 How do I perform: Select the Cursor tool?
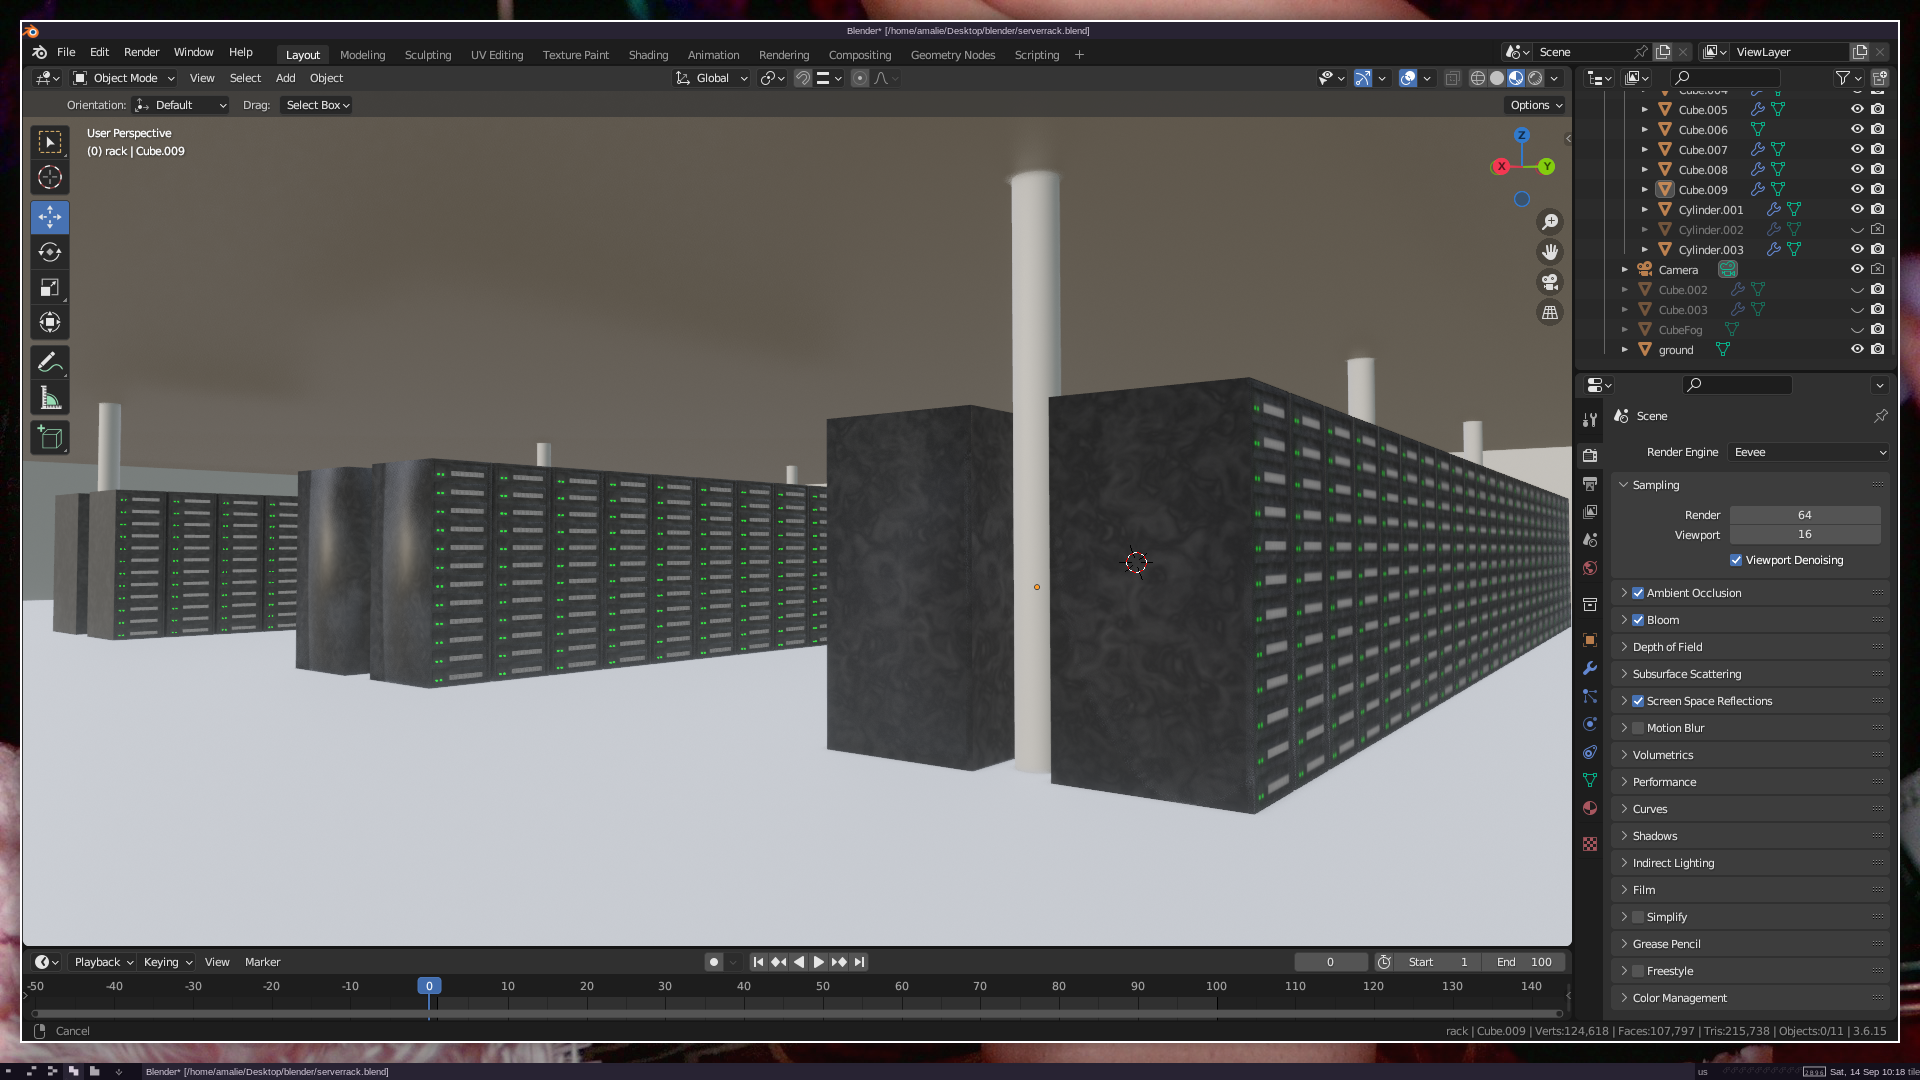pyautogui.click(x=50, y=178)
